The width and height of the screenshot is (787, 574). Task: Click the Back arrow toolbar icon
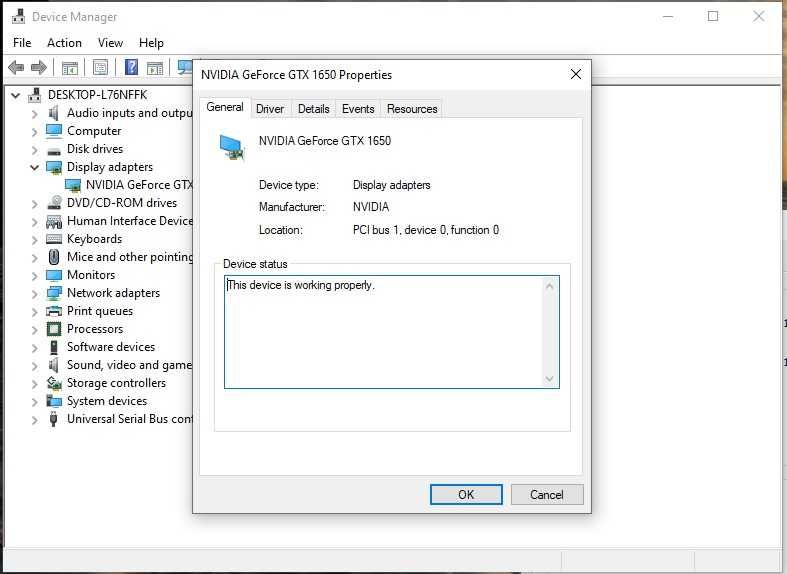pos(16,67)
